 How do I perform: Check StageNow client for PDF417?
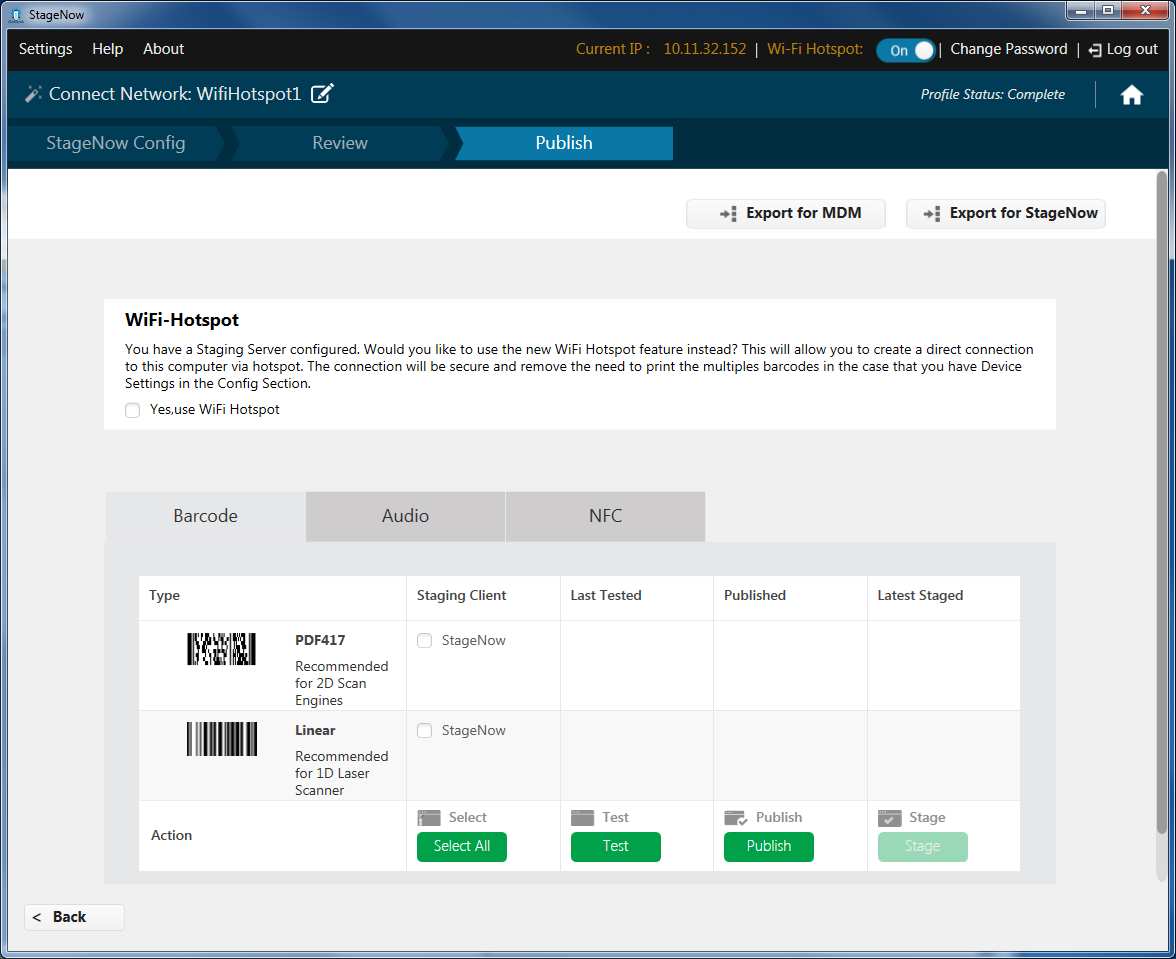point(425,641)
